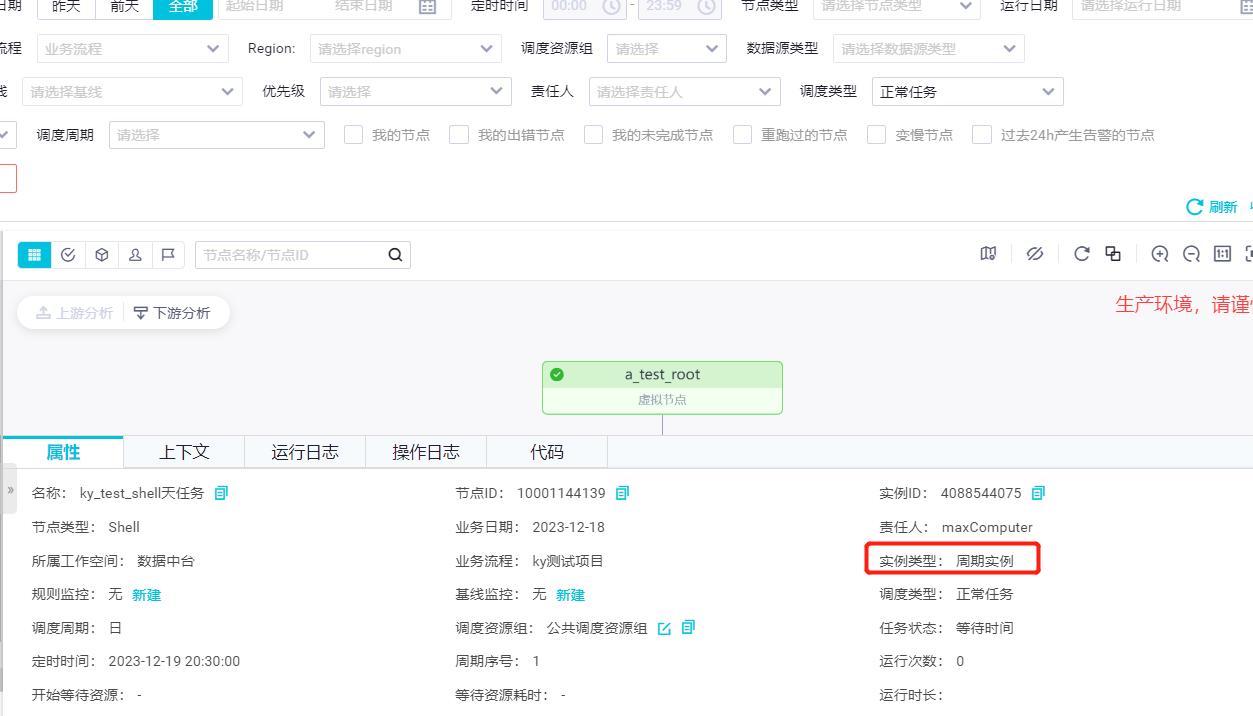Image resolution: width=1253 pixels, height=716 pixels.
Task: Switch to the 运行日志 tab
Action: point(305,452)
